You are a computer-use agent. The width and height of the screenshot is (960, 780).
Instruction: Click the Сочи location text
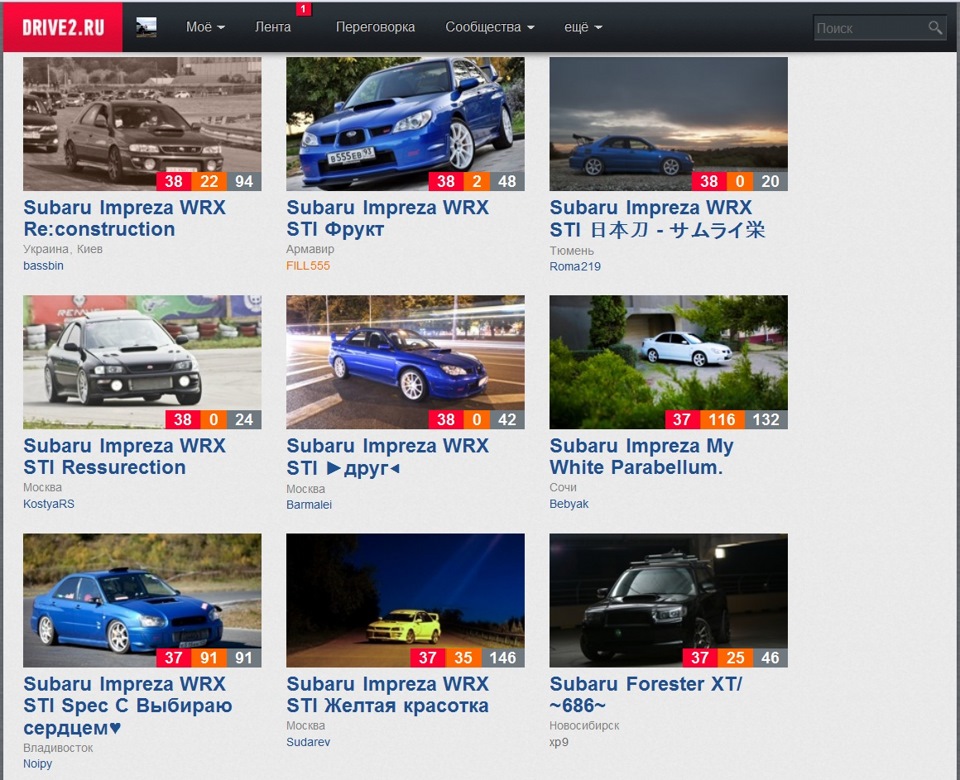[x=563, y=487]
